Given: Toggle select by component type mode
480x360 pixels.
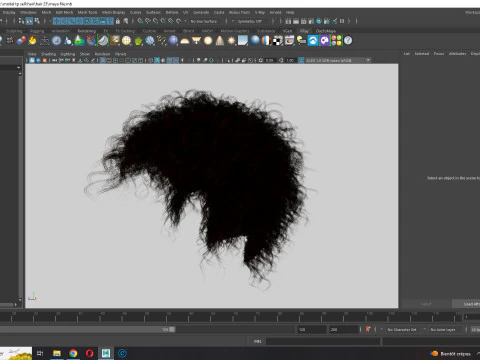Looking at the screenshot, I should point(37,21).
